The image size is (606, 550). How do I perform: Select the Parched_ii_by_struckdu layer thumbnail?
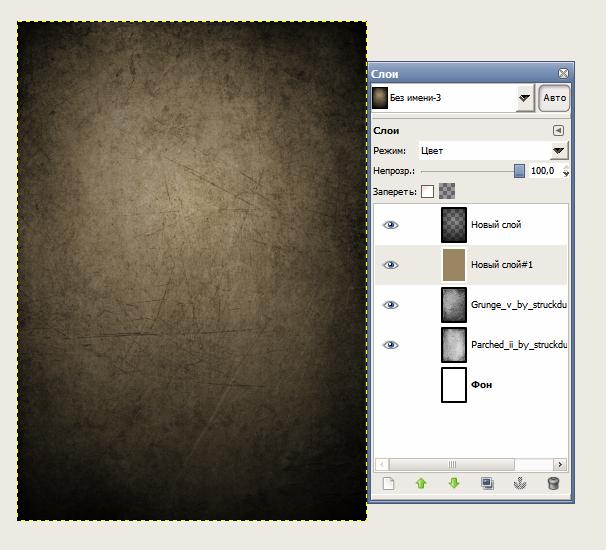[x=454, y=345]
